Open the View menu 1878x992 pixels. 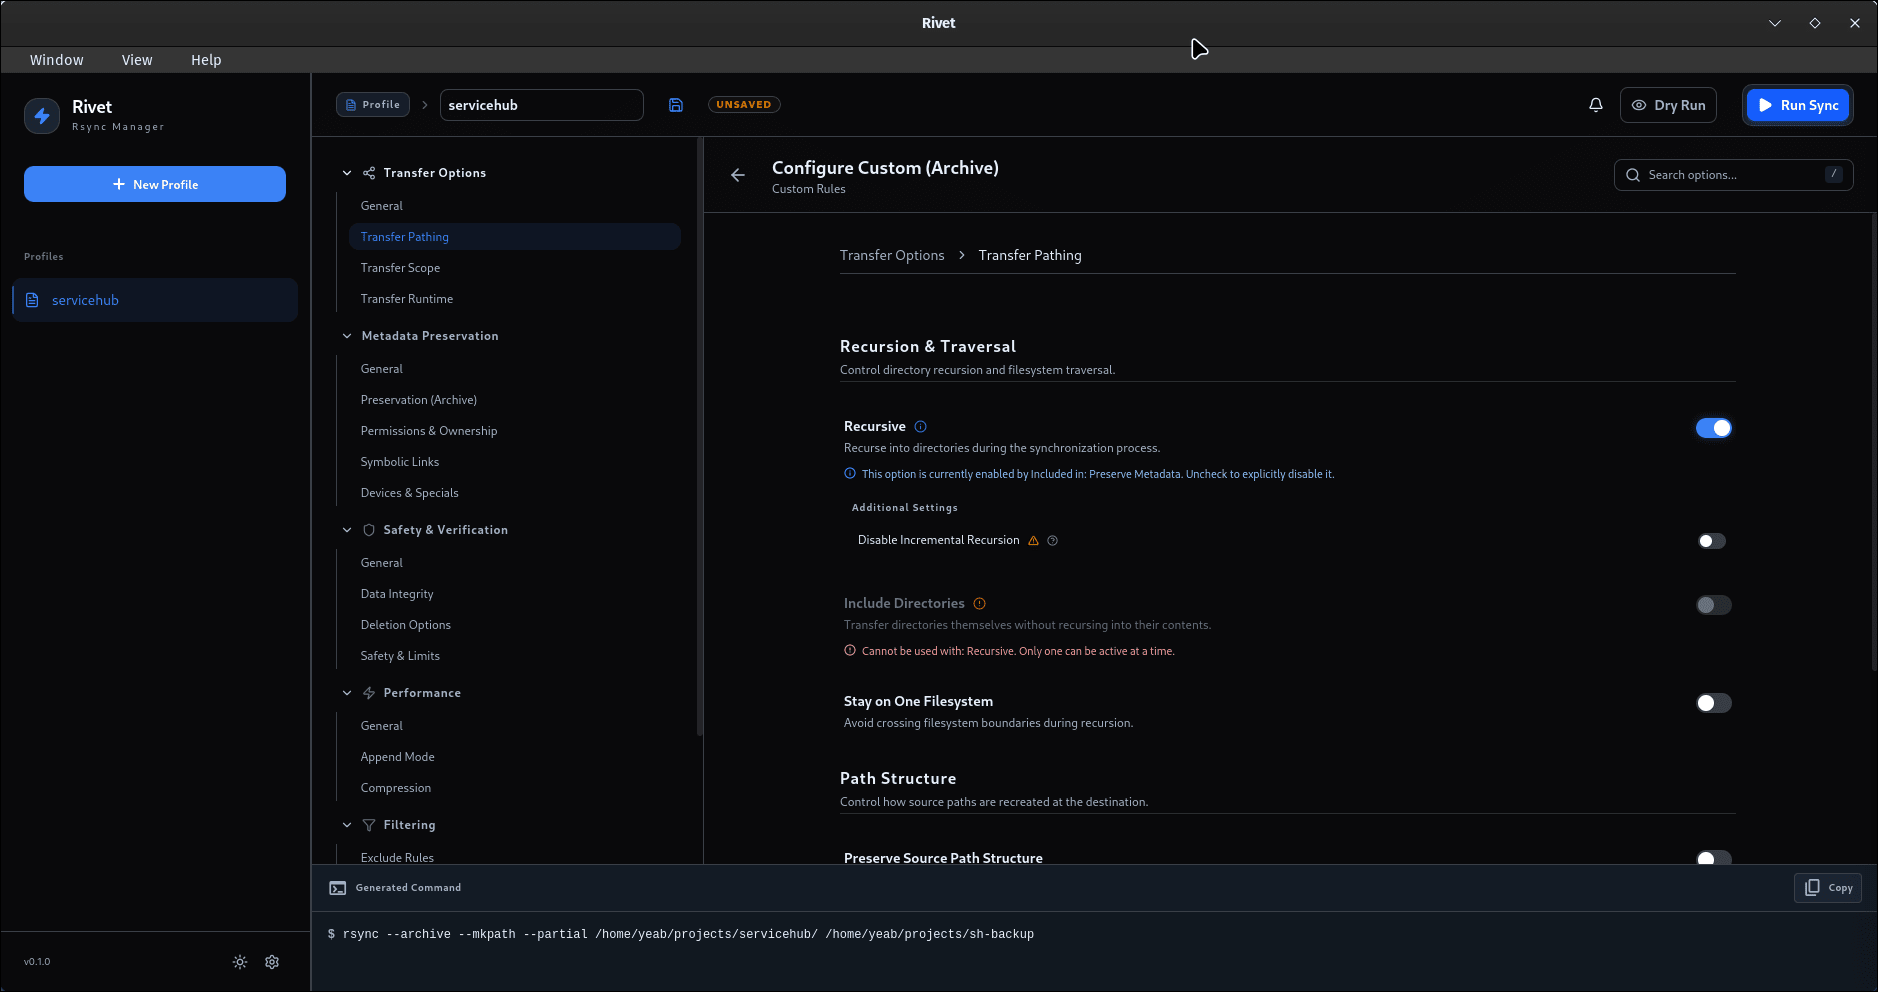click(x=137, y=60)
